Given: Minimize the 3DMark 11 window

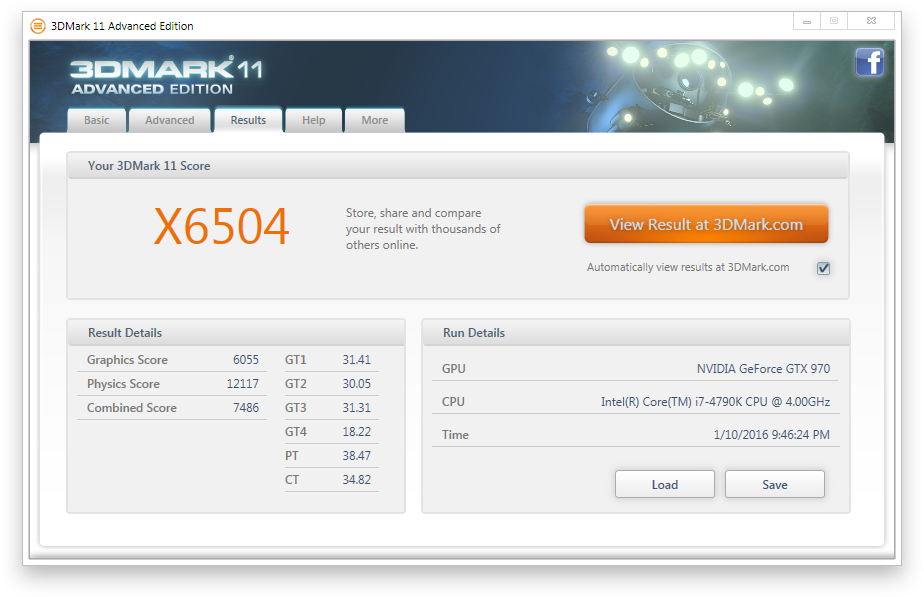Looking at the screenshot, I should pyautogui.click(x=807, y=21).
